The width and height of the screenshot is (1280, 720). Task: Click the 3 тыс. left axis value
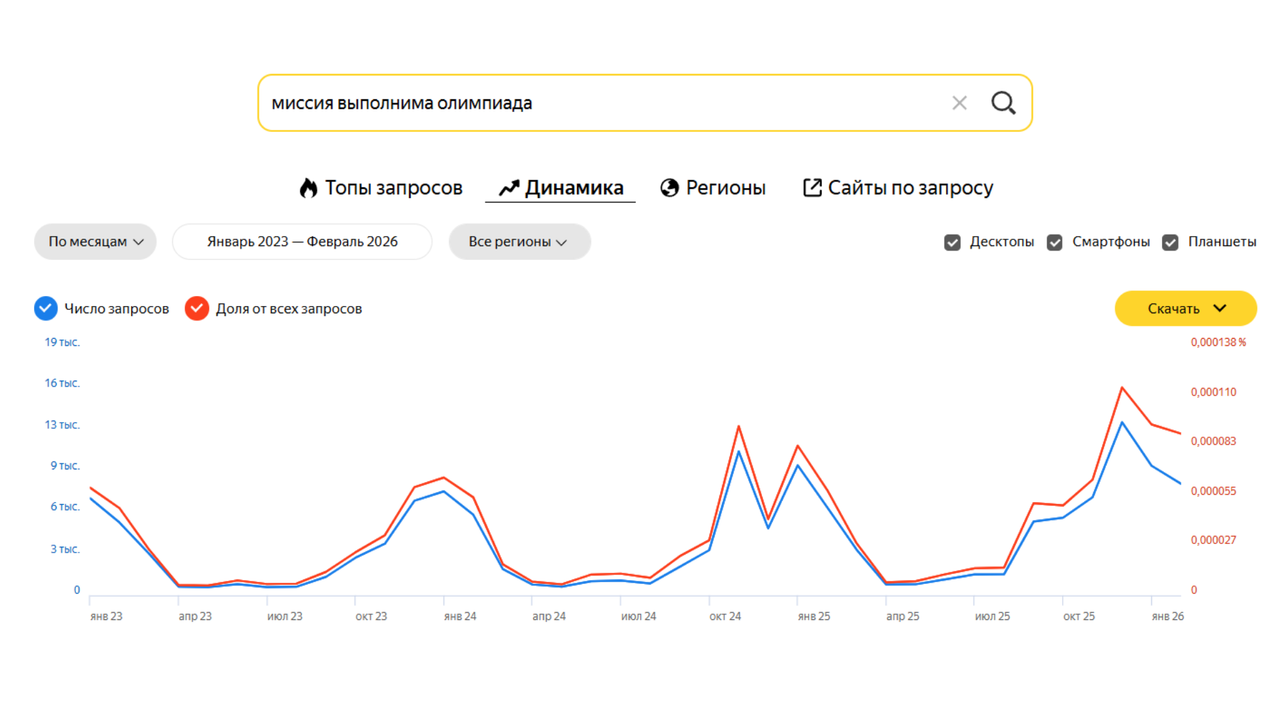click(x=65, y=549)
